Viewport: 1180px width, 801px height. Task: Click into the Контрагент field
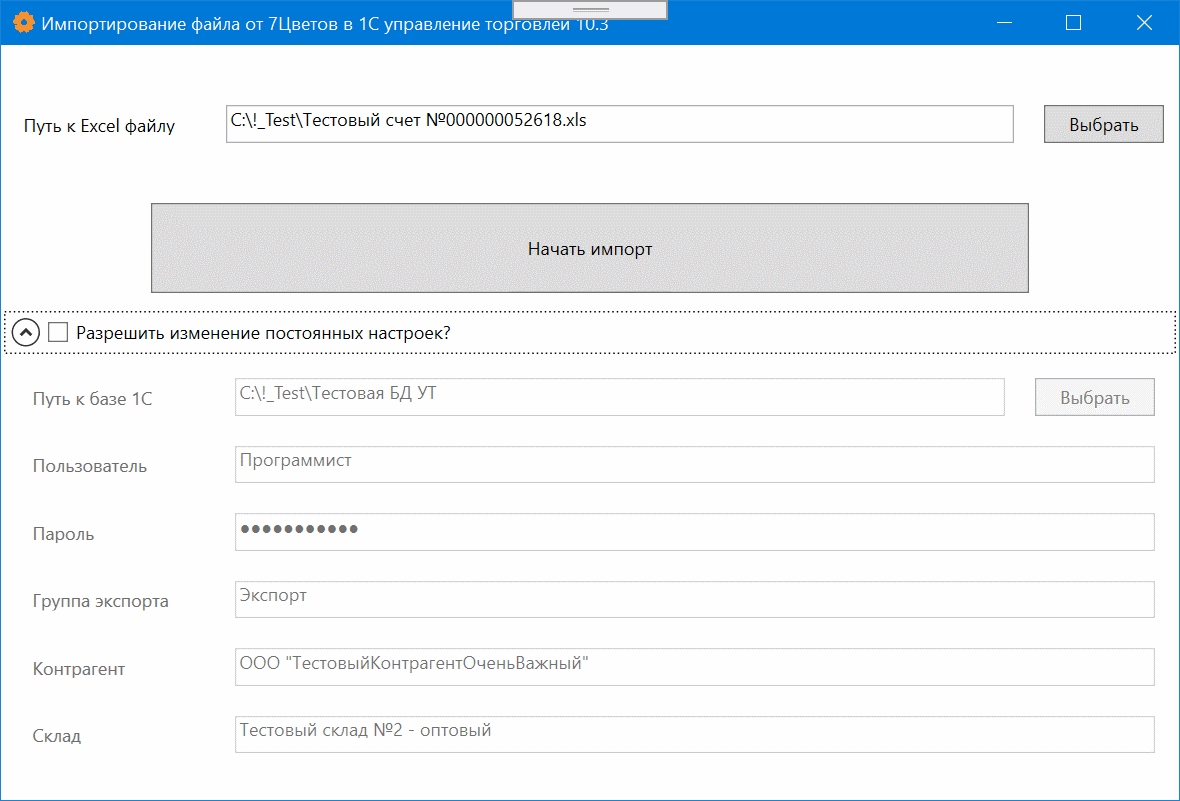(694, 667)
